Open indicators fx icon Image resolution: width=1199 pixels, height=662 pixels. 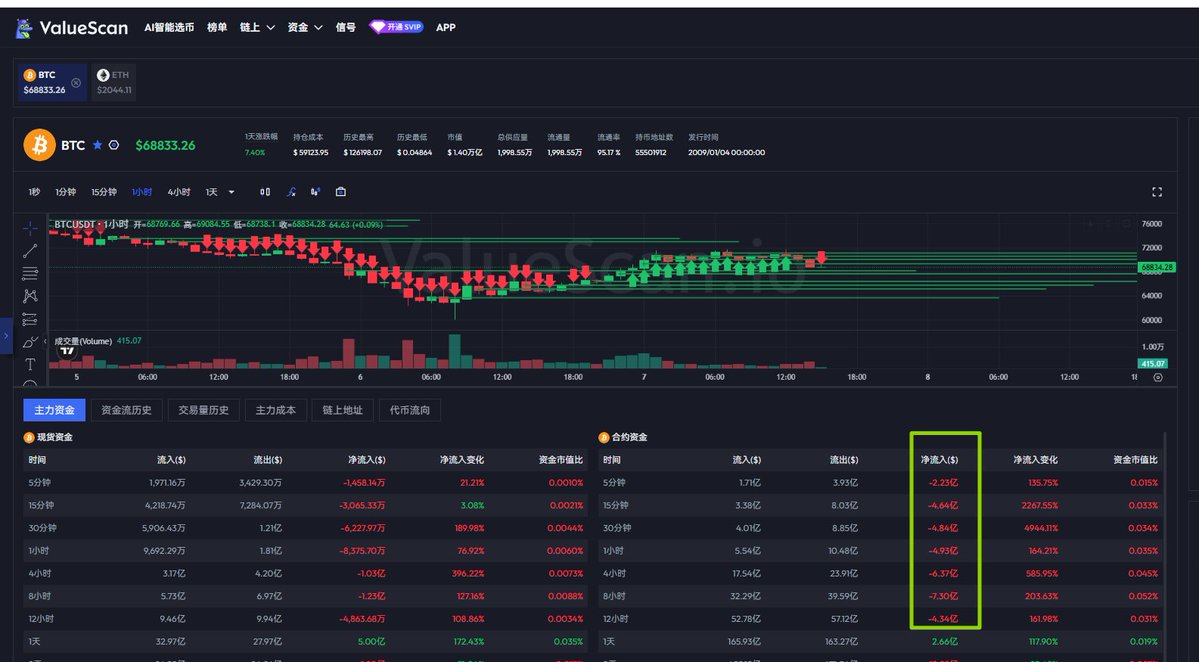click(x=291, y=192)
